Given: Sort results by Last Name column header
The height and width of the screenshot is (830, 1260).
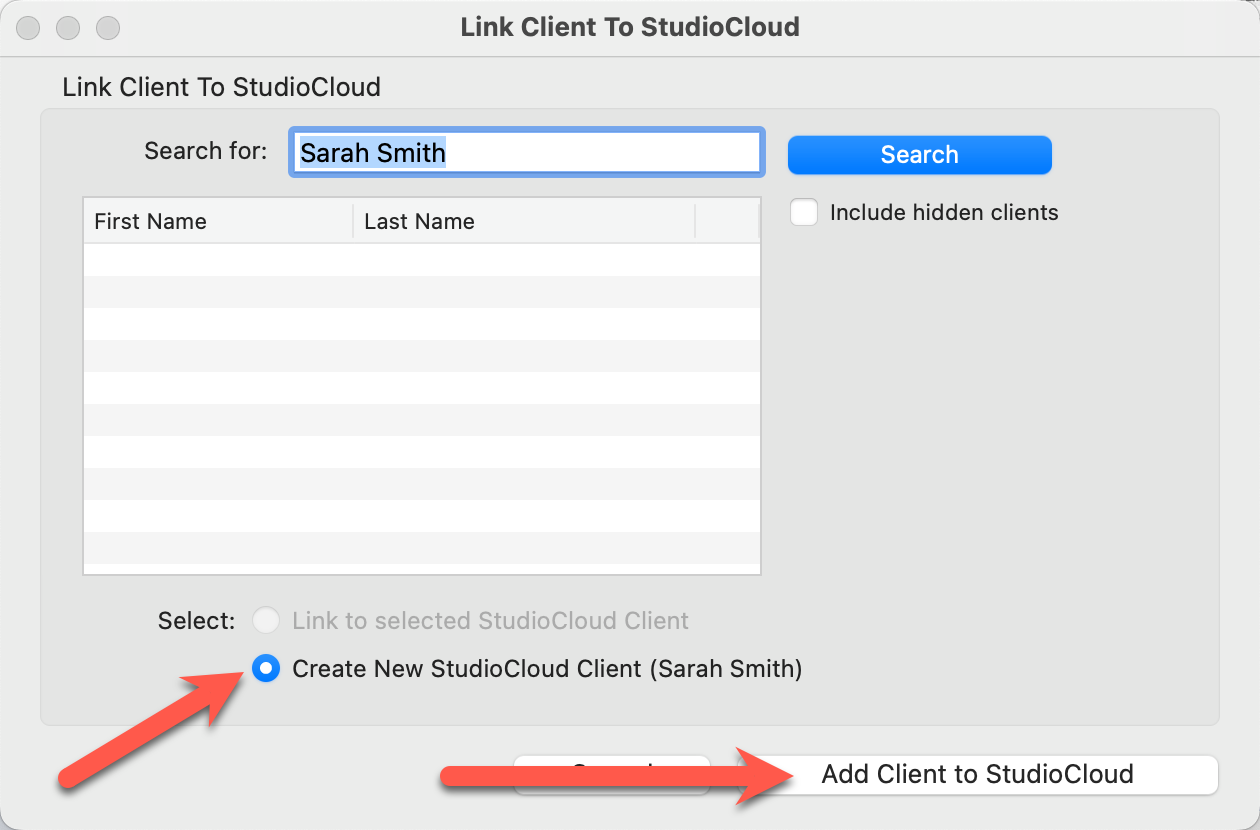Looking at the screenshot, I should [523, 222].
